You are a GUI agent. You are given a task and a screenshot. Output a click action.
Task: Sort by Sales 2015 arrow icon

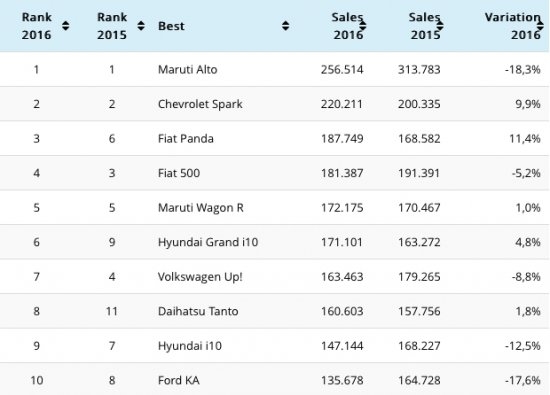click(x=440, y=26)
